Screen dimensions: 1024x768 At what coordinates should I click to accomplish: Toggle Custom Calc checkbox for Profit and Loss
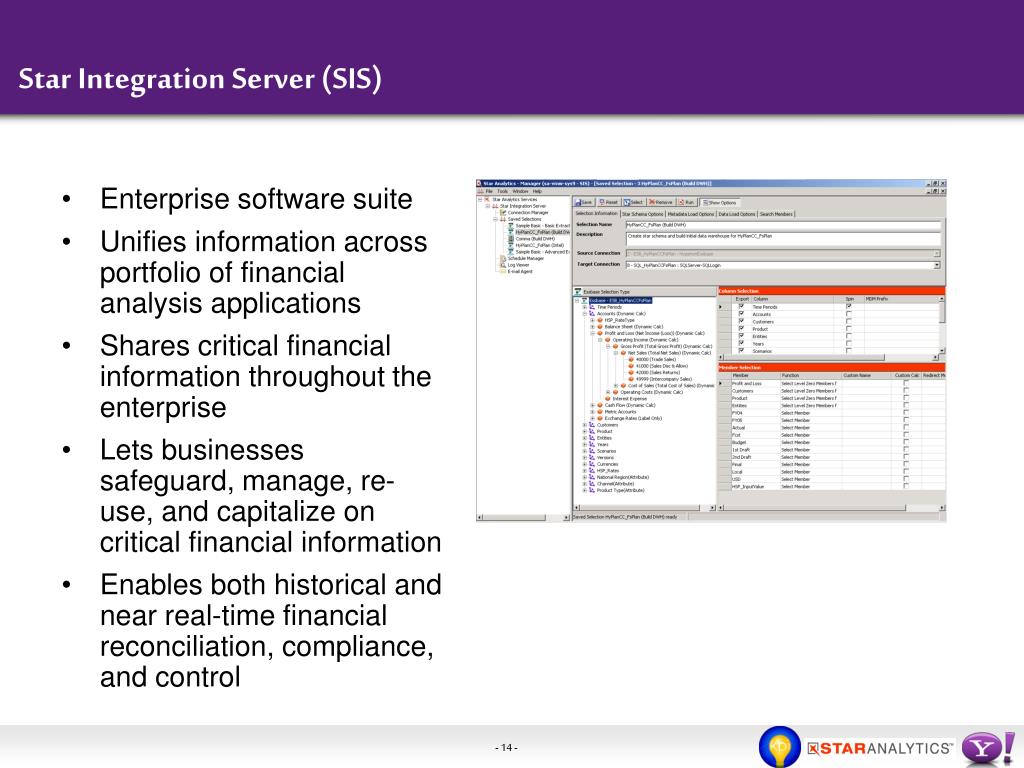point(906,383)
